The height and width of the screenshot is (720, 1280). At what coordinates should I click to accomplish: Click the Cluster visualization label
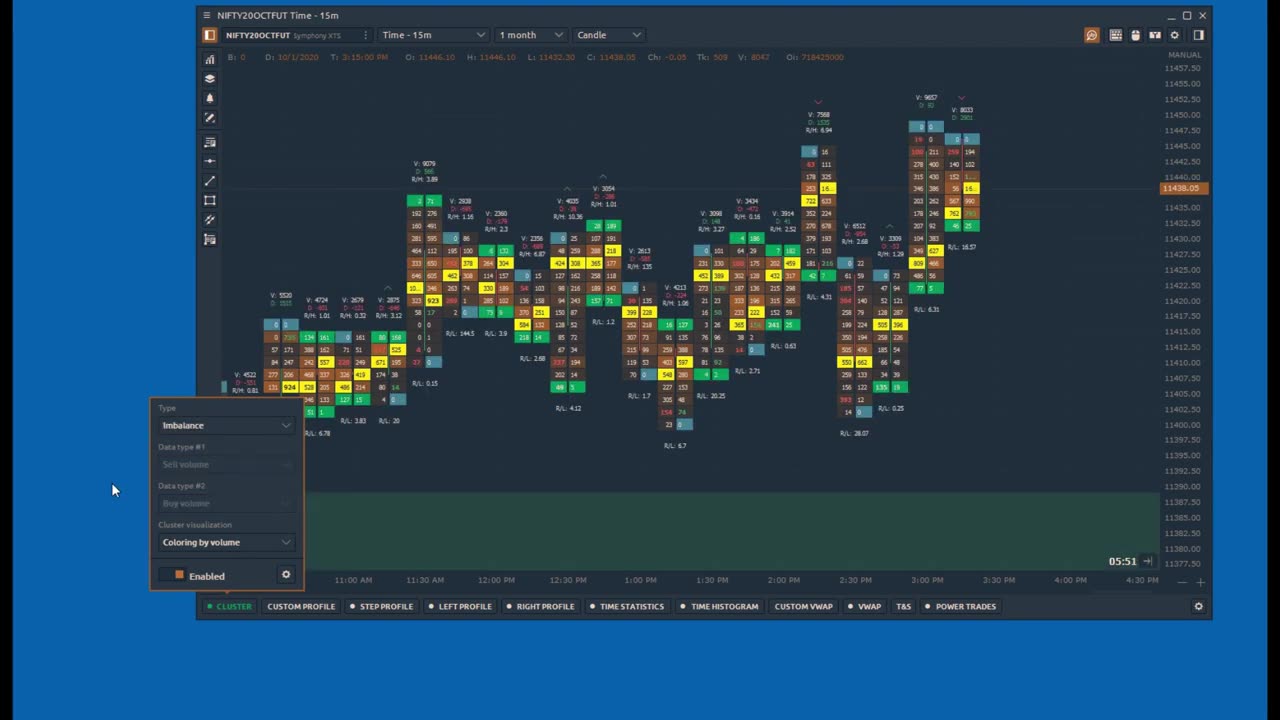click(195, 524)
